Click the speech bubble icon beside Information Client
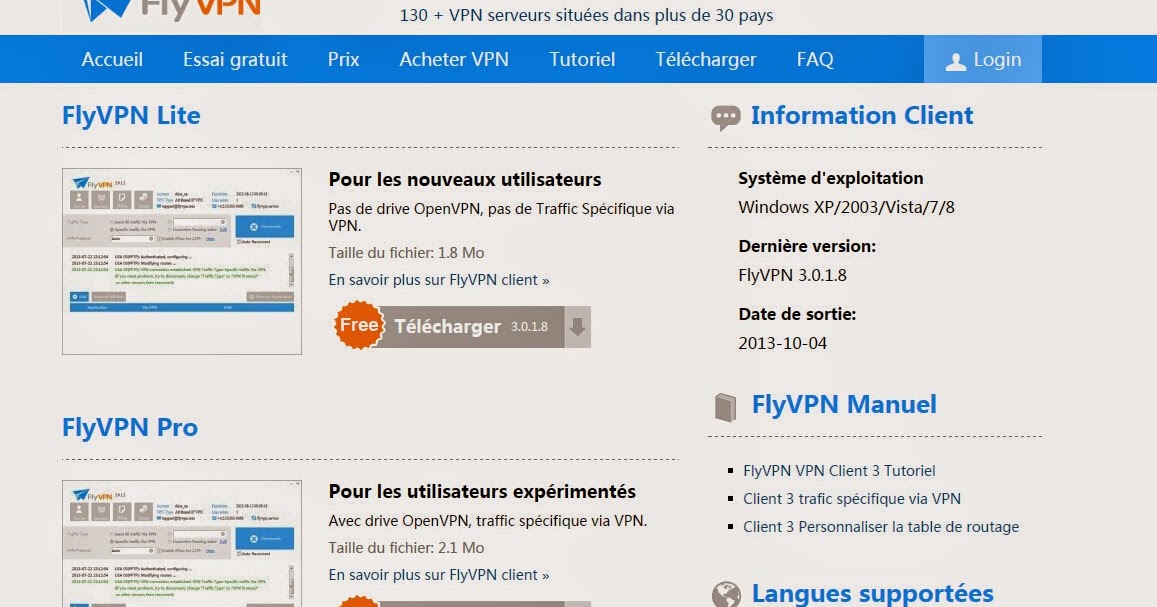The height and width of the screenshot is (607, 1157). [725, 117]
